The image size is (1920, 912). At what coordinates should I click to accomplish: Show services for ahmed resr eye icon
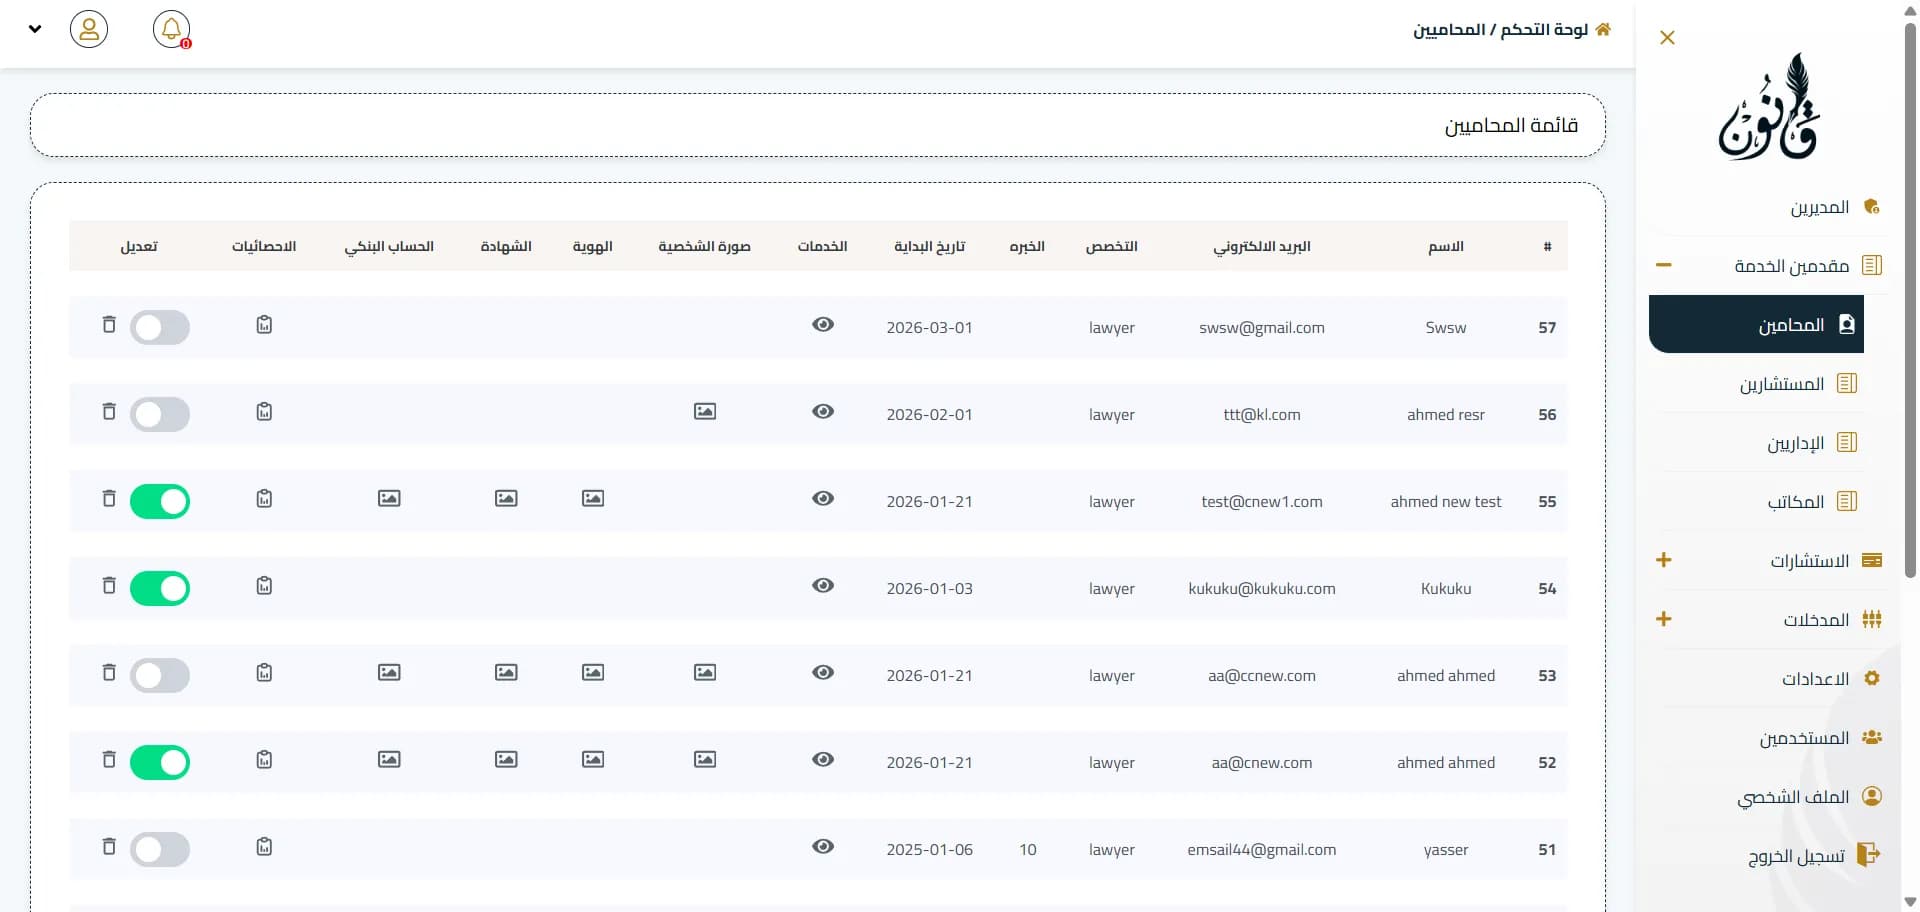tap(823, 411)
